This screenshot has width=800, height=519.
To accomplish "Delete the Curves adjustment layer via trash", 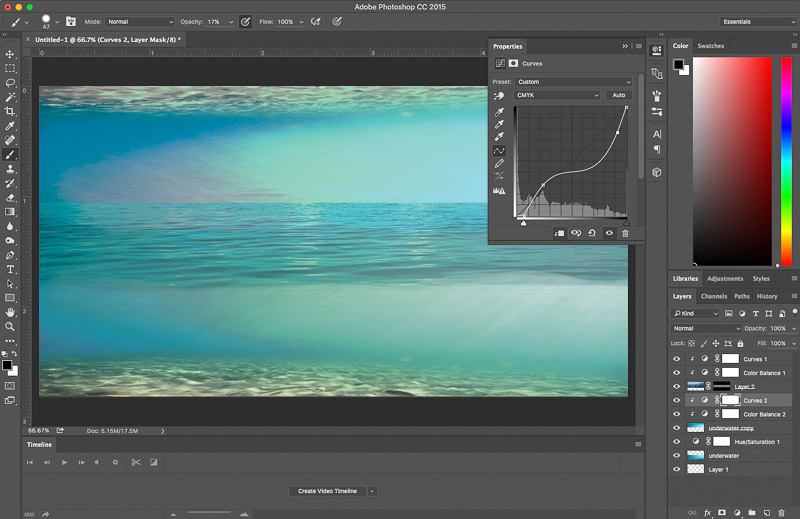I will (625, 233).
